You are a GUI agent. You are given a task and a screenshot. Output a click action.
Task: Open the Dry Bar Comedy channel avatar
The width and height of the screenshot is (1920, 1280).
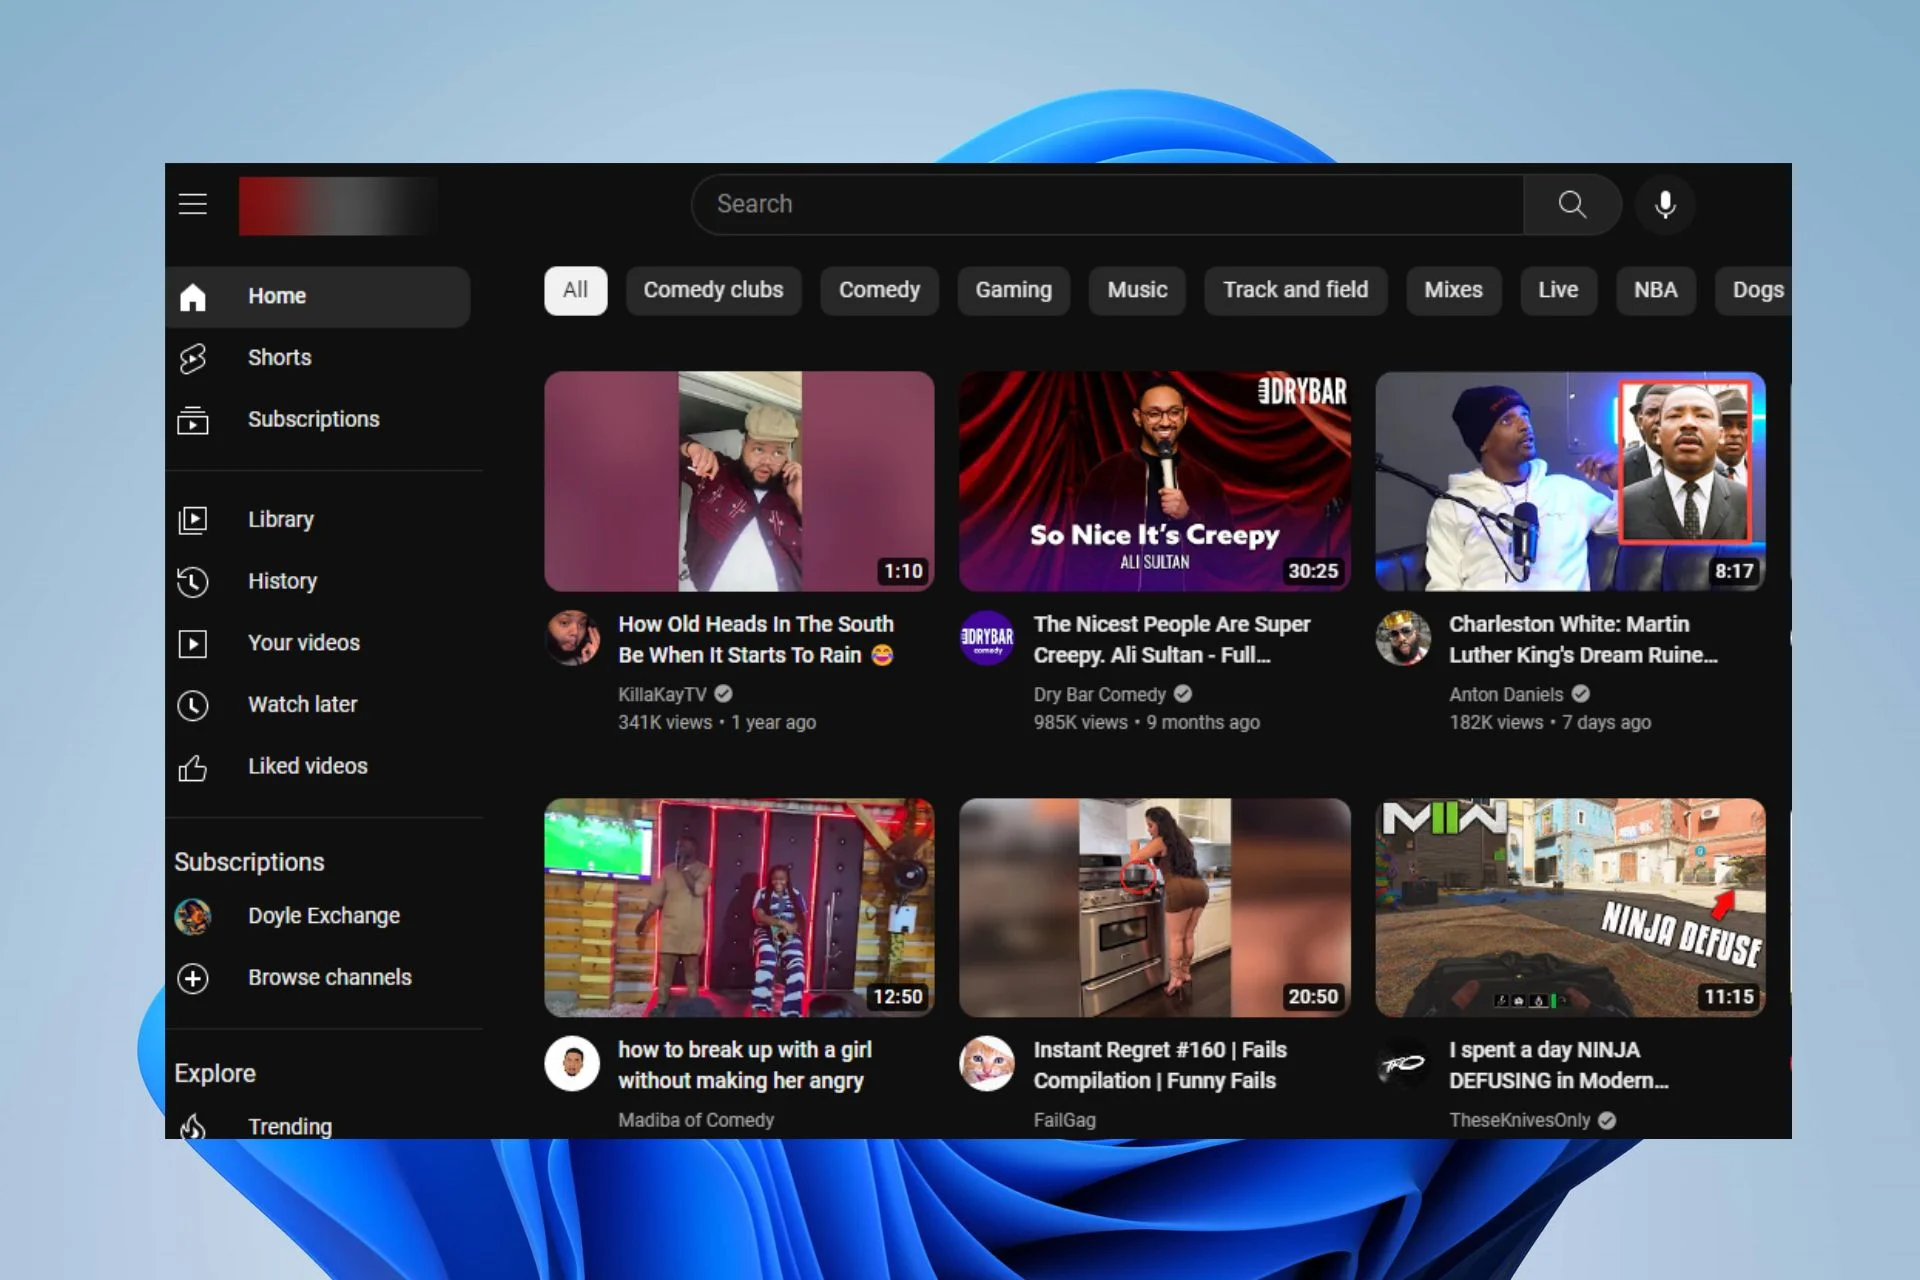[987, 638]
